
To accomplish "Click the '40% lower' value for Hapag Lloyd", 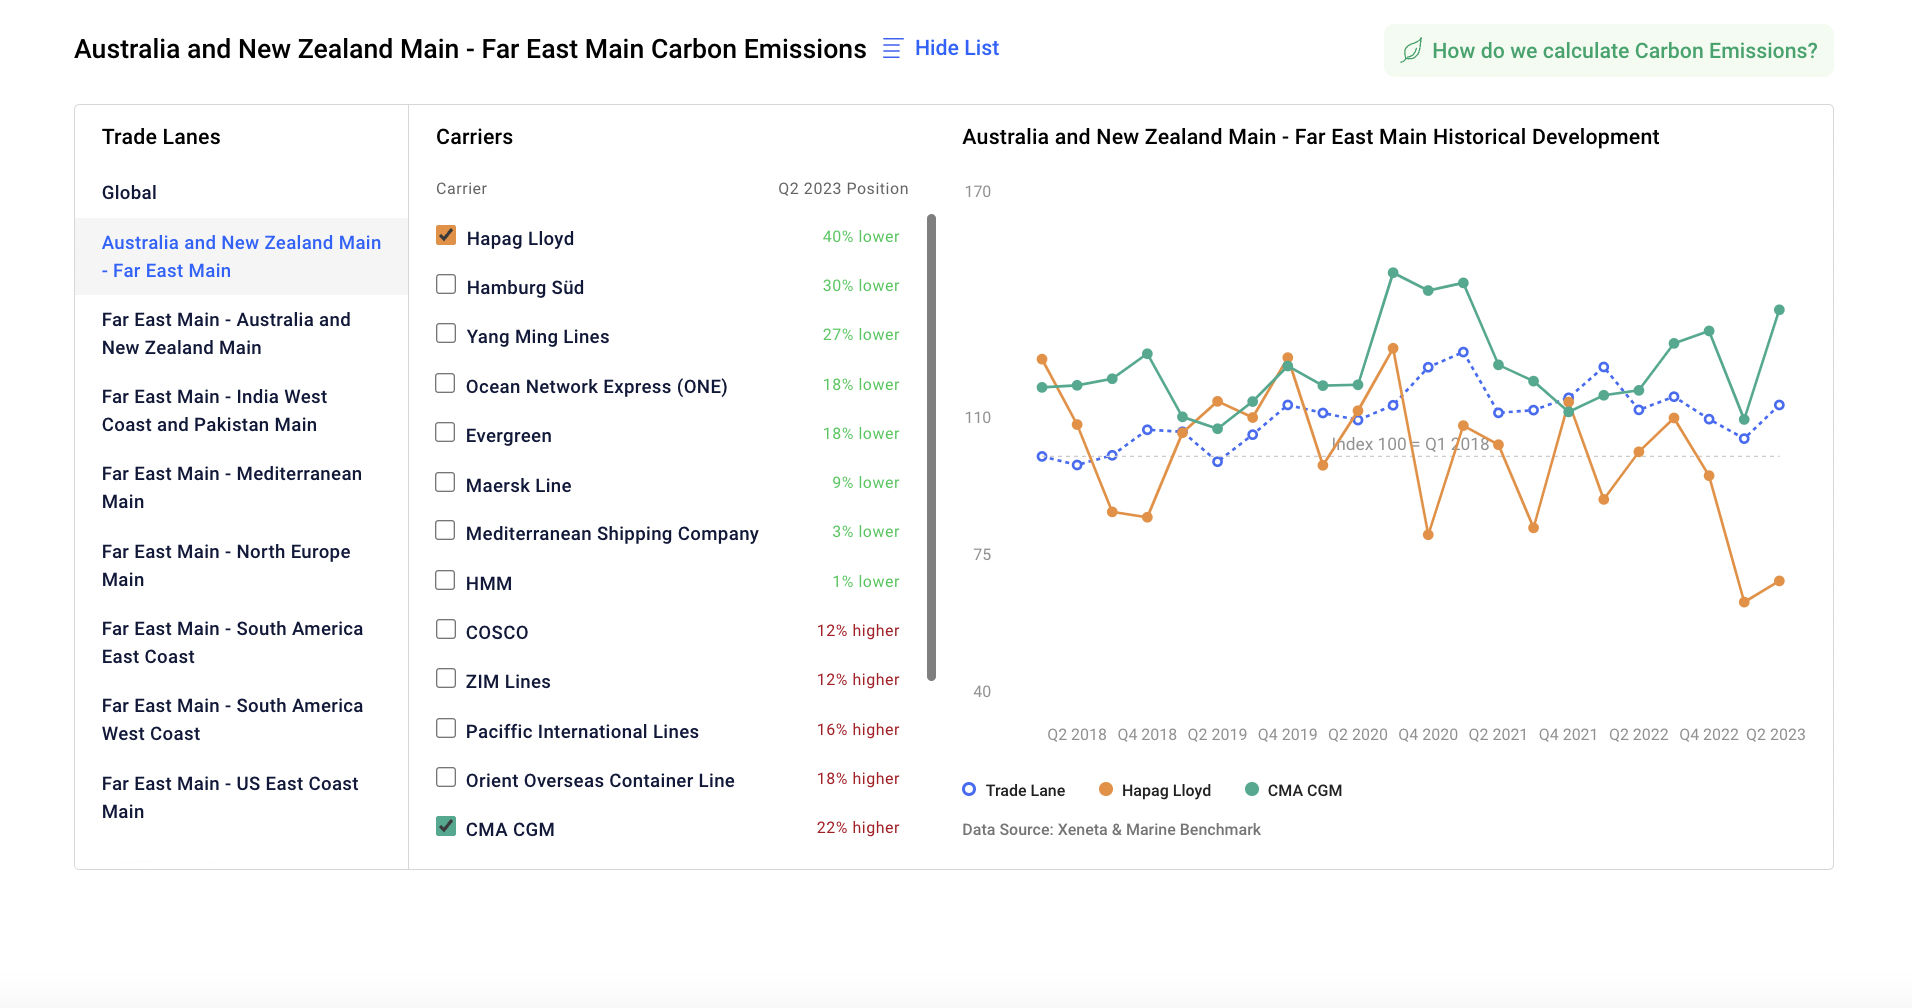I will click(x=860, y=236).
